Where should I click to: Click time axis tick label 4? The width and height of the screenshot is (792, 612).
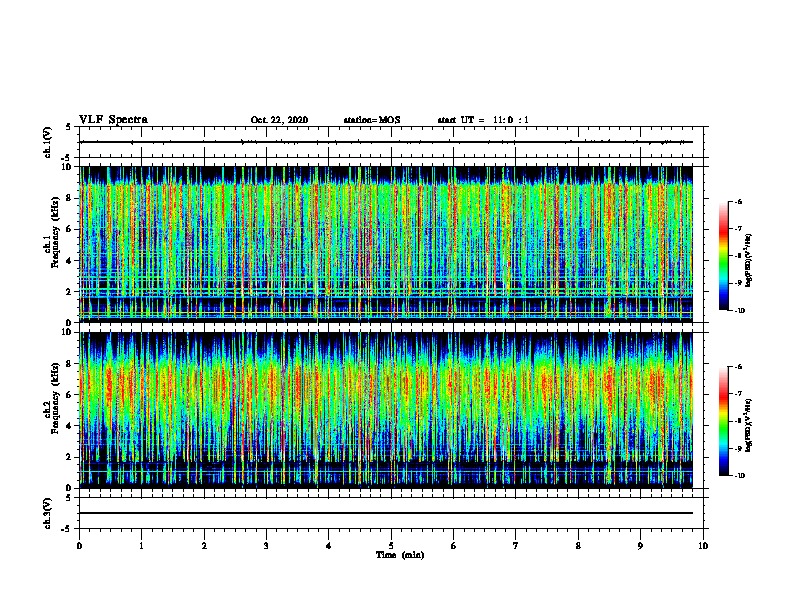tap(329, 546)
